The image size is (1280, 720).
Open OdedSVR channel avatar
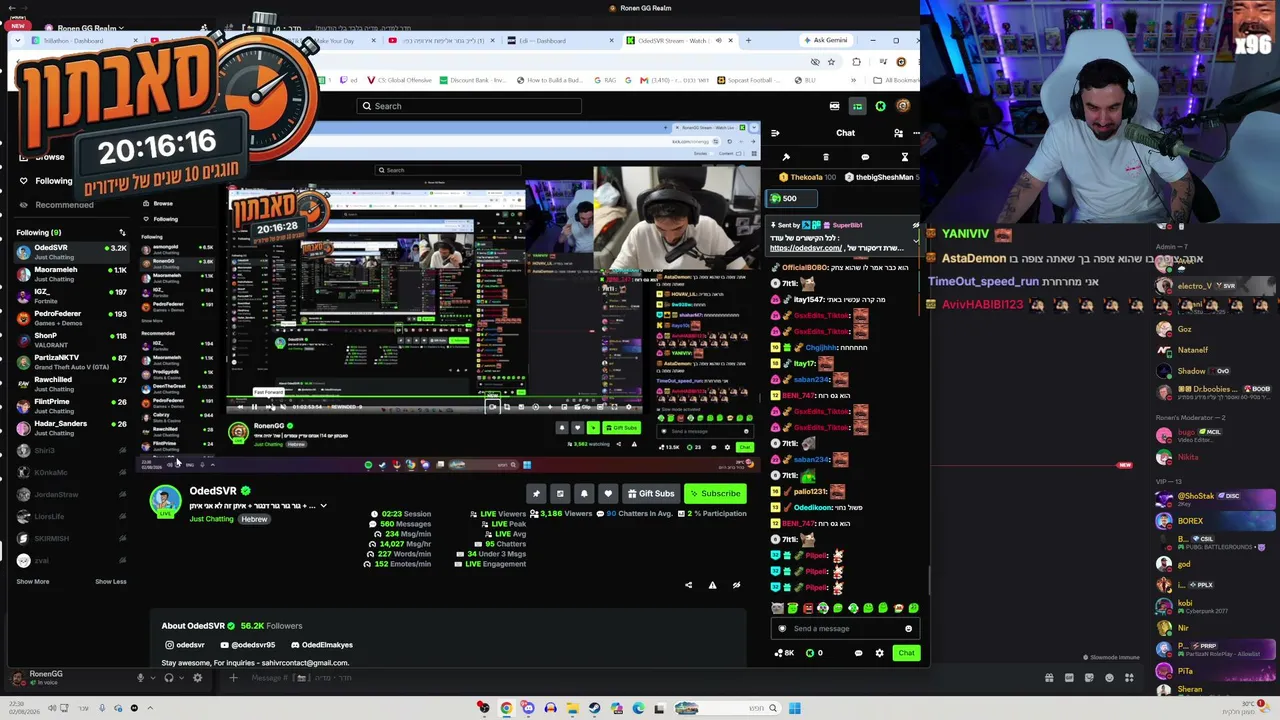(x=165, y=500)
